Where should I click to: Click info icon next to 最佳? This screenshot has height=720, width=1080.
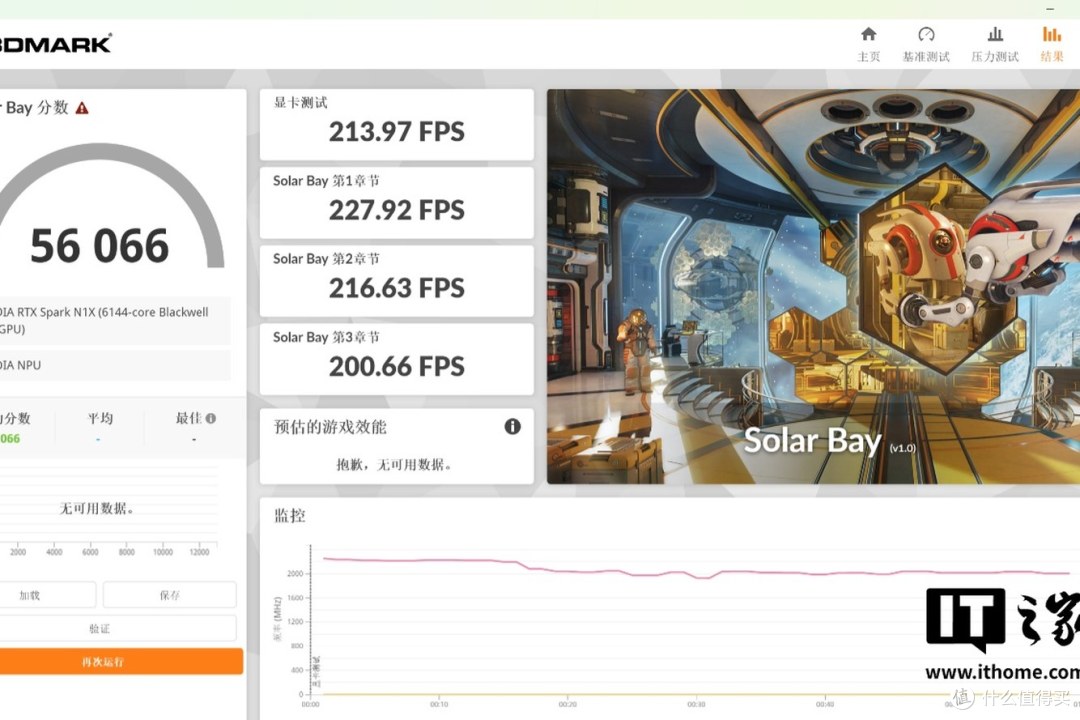coord(211,418)
